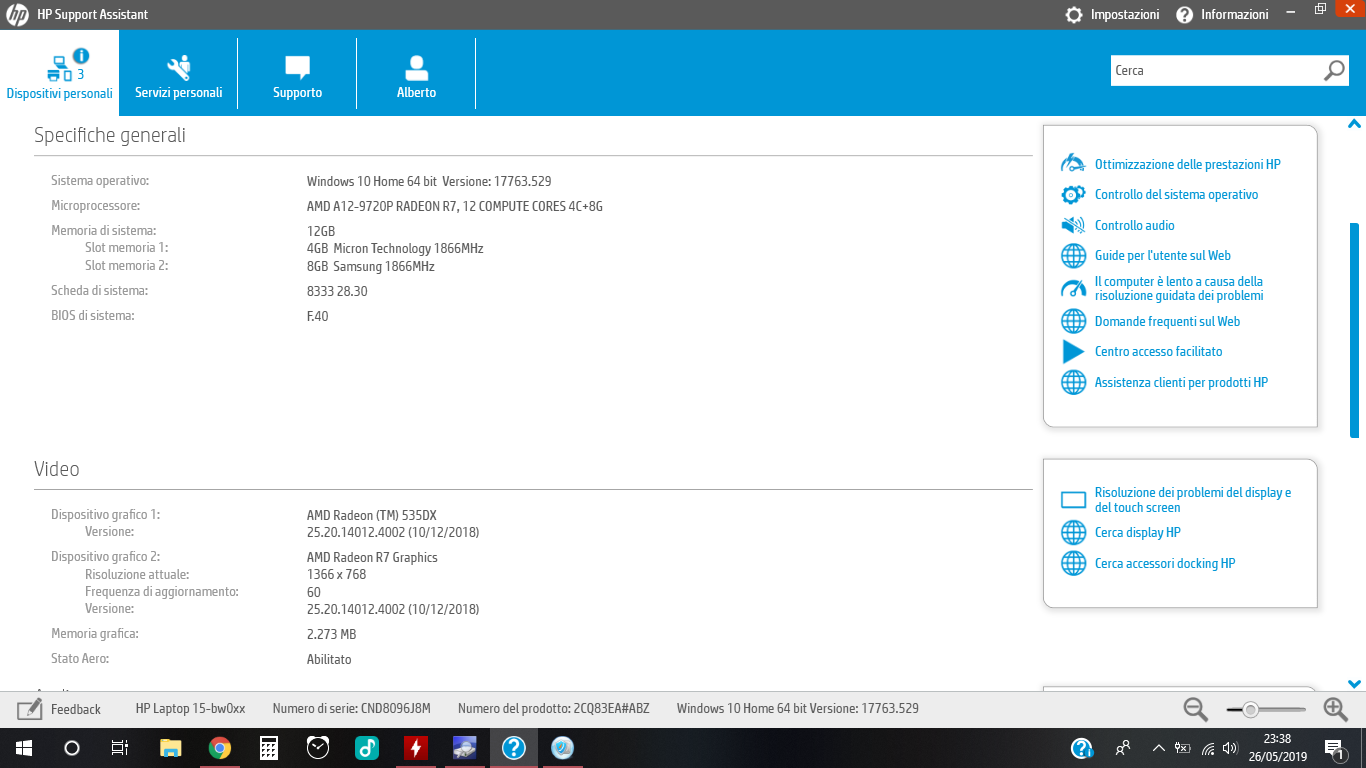Screen dimensions: 1366x768
Task: Open the Impostazioni settings
Action: (x=1112, y=15)
